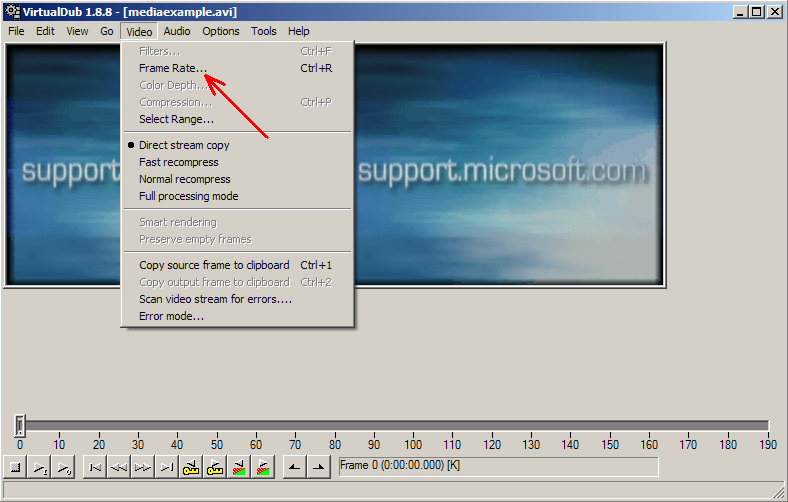Image resolution: width=788 pixels, height=502 pixels.
Task: Open the File menu
Action: [16, 31]
